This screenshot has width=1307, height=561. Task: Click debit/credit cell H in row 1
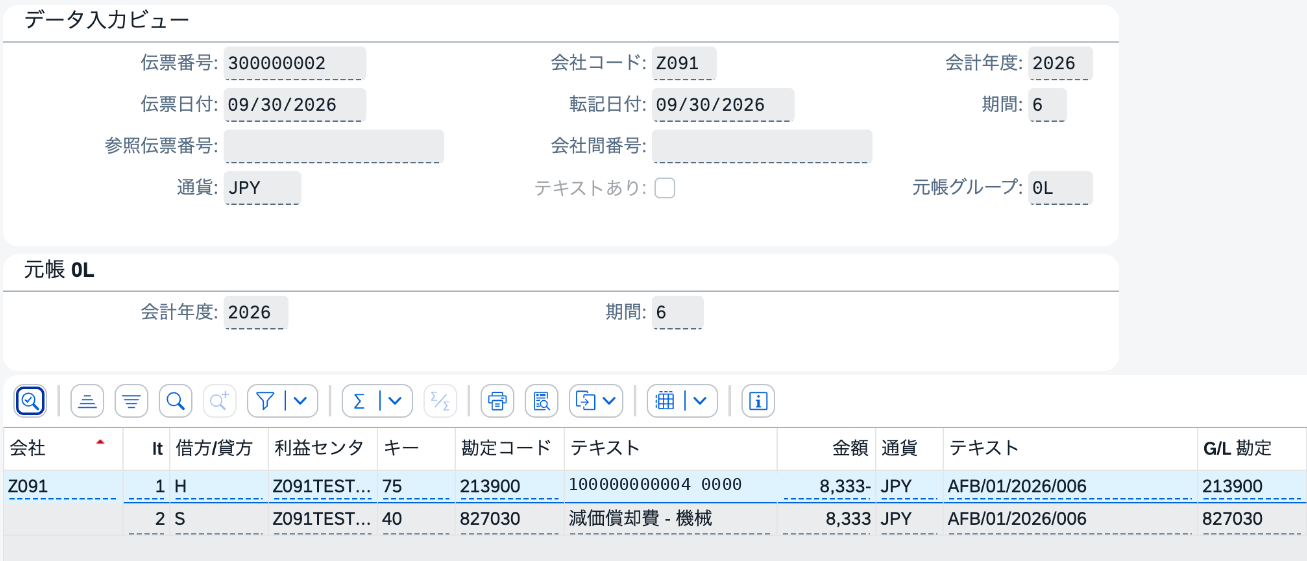click(x=219, y=486)
